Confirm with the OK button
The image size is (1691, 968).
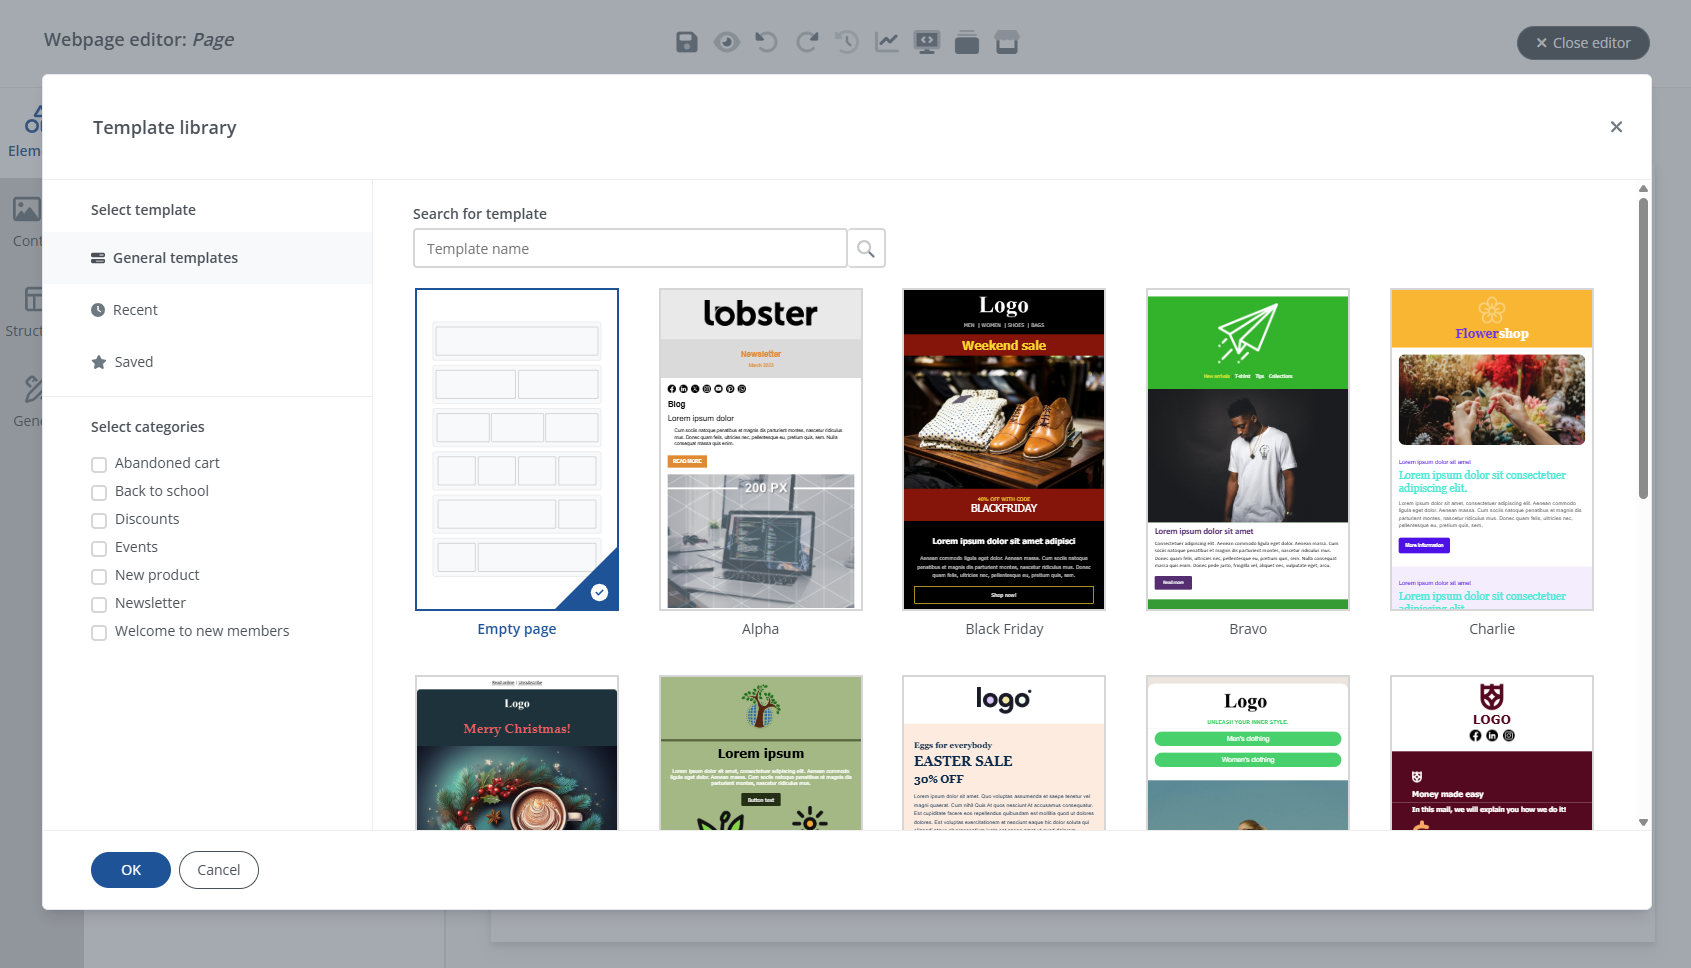(x=131, y=870)
